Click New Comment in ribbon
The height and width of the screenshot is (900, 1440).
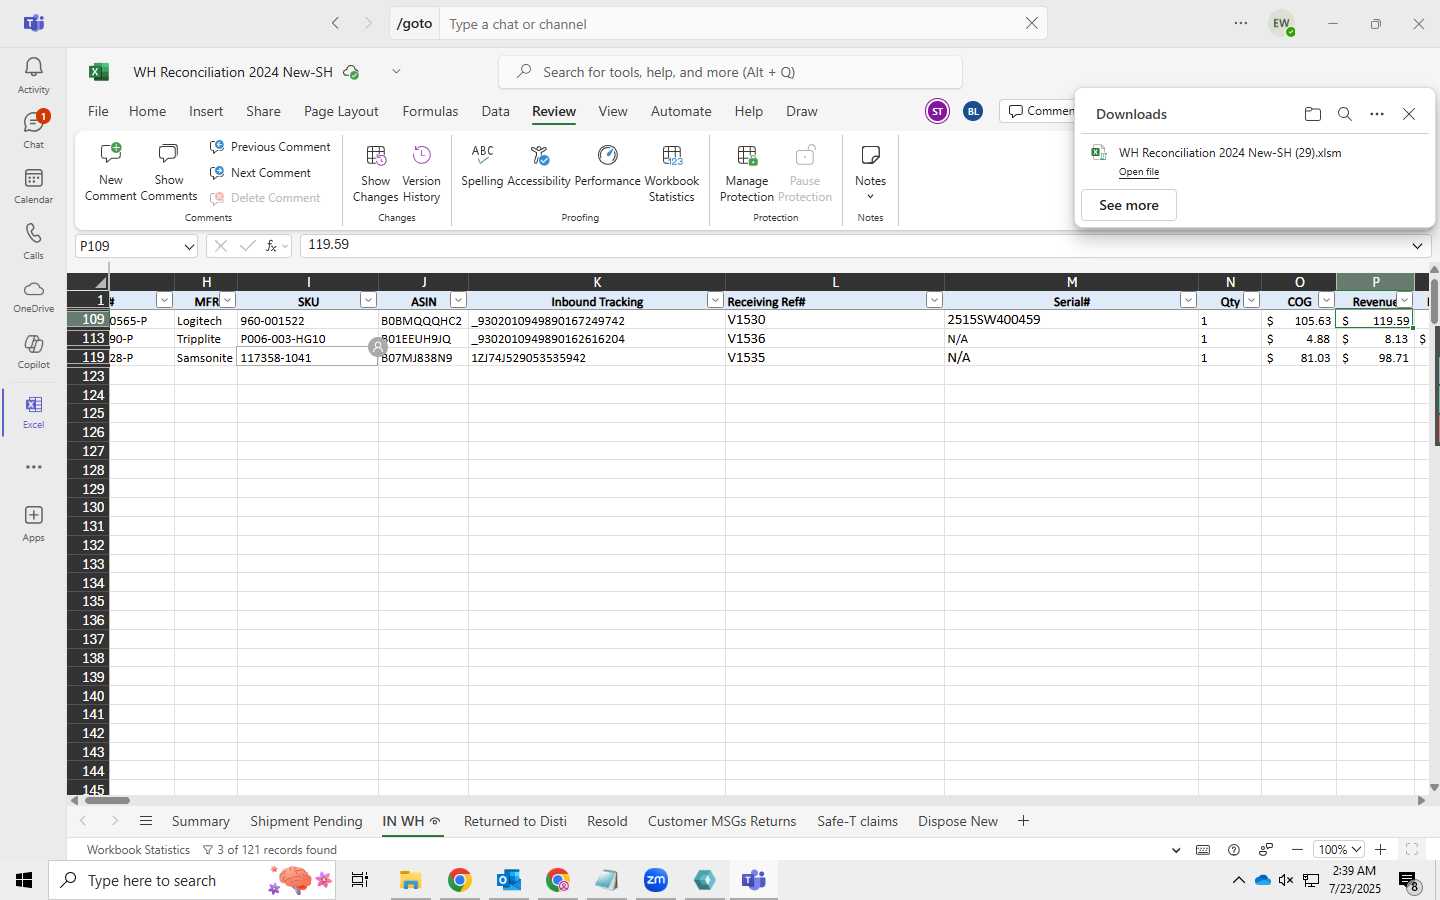point(111,173)
